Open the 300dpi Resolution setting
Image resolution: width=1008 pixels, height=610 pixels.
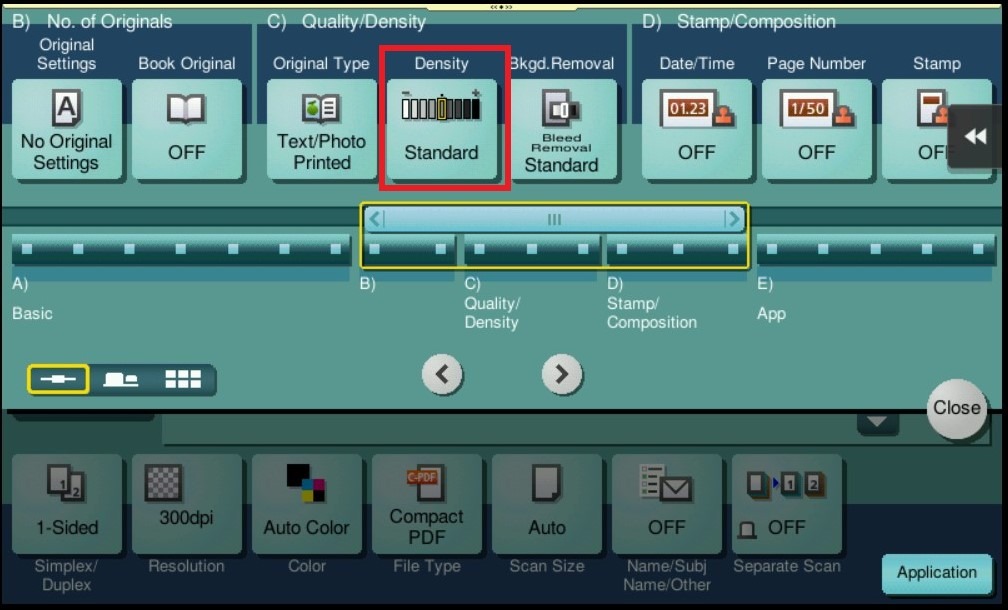[x=186, y=505]
